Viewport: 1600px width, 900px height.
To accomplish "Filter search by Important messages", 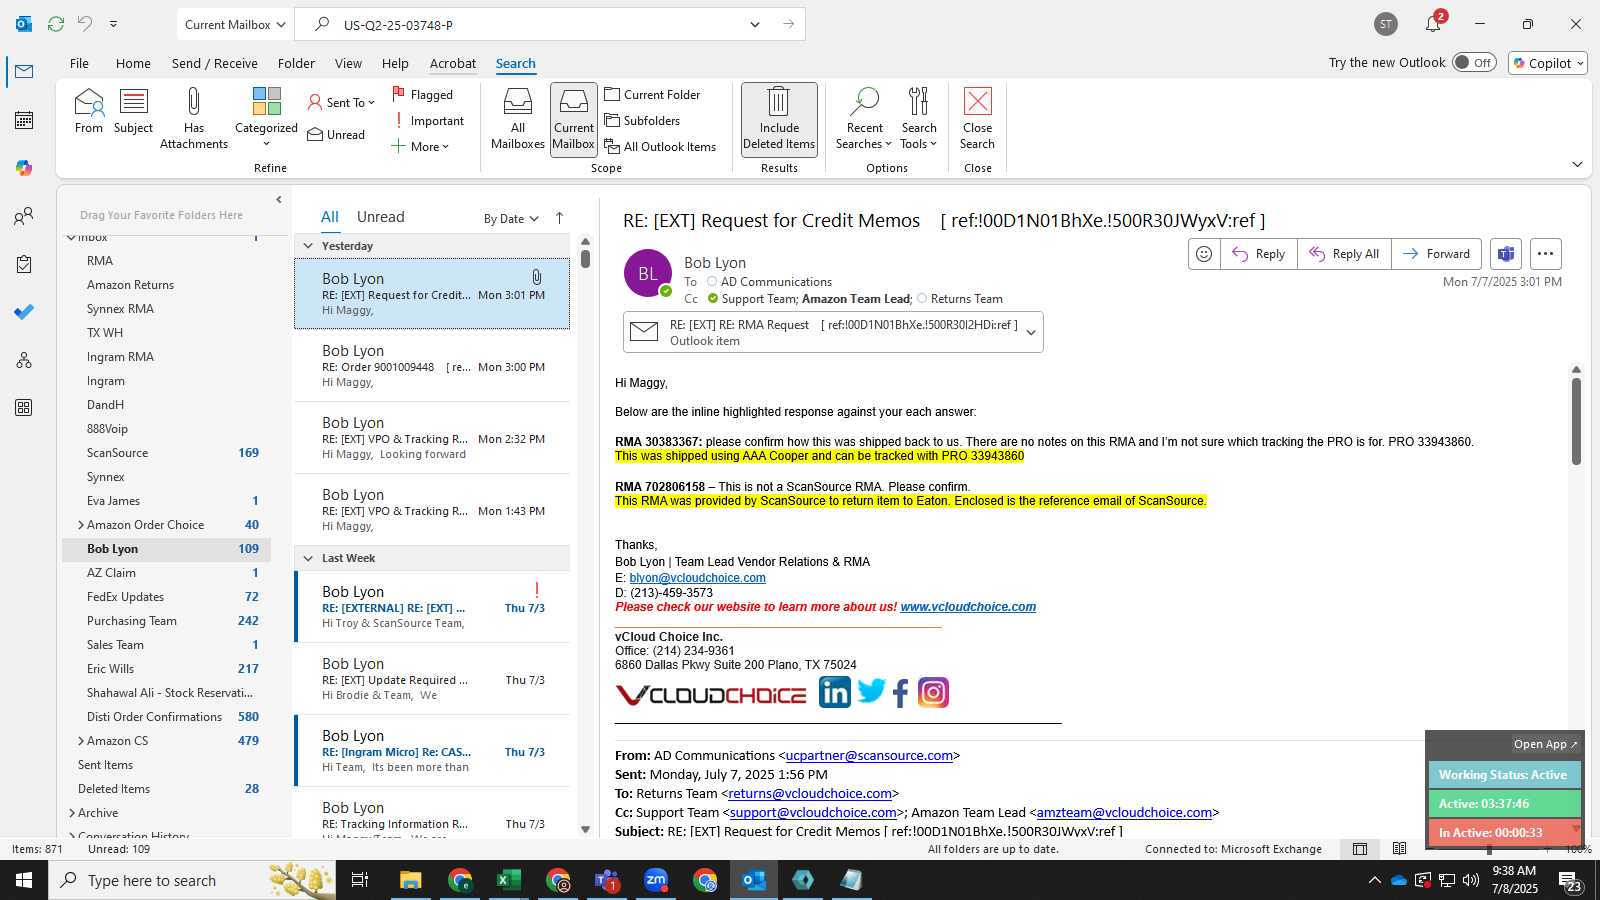I will (430, 121).
